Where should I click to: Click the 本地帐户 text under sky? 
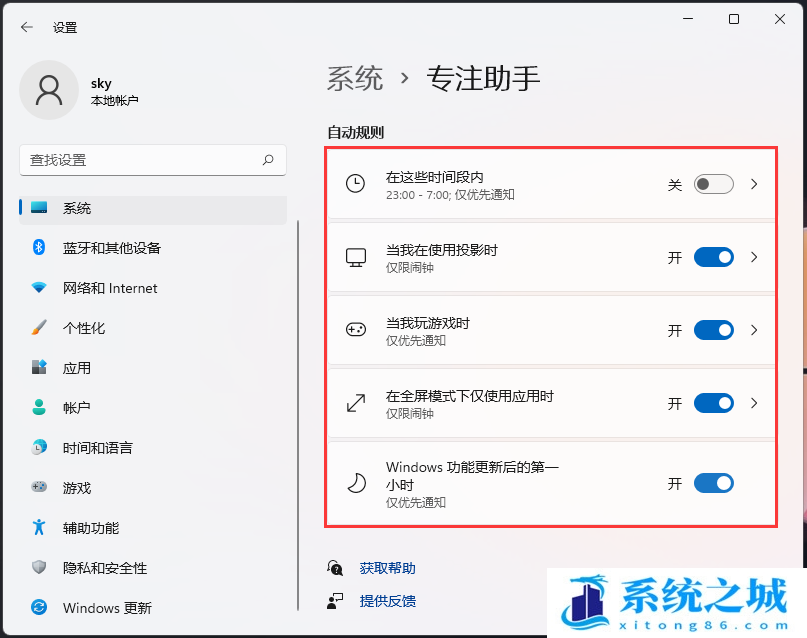[x=114, y=100]
